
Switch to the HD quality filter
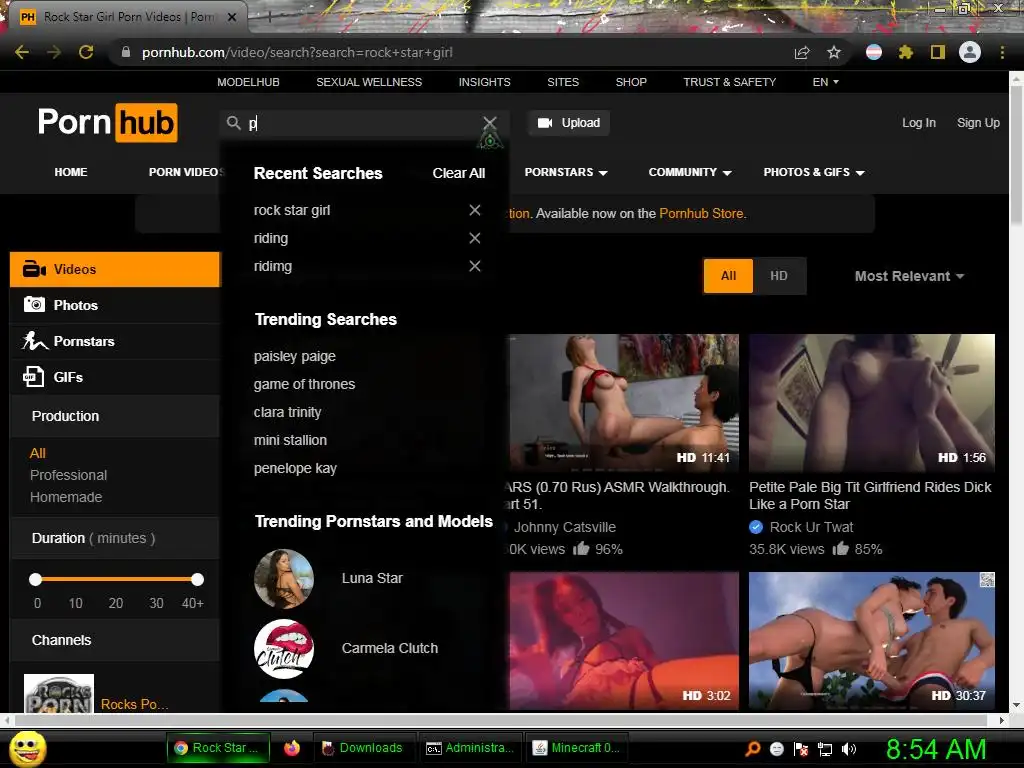pos(779,276)
